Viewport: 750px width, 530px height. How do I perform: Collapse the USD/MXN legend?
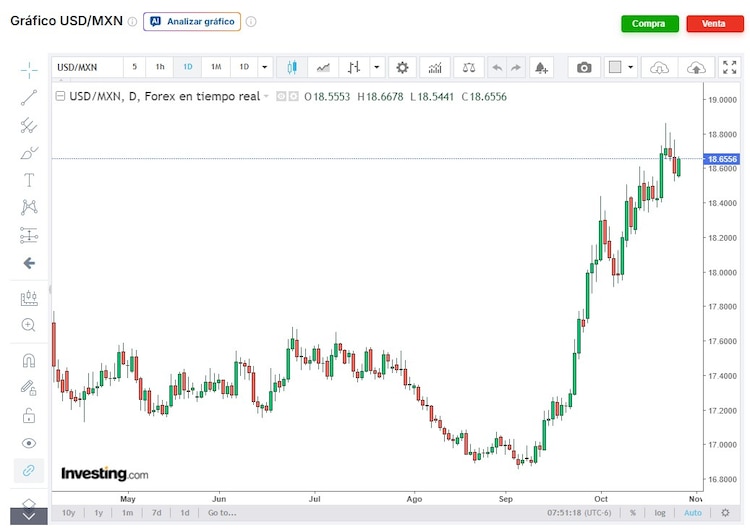[60, 96]
